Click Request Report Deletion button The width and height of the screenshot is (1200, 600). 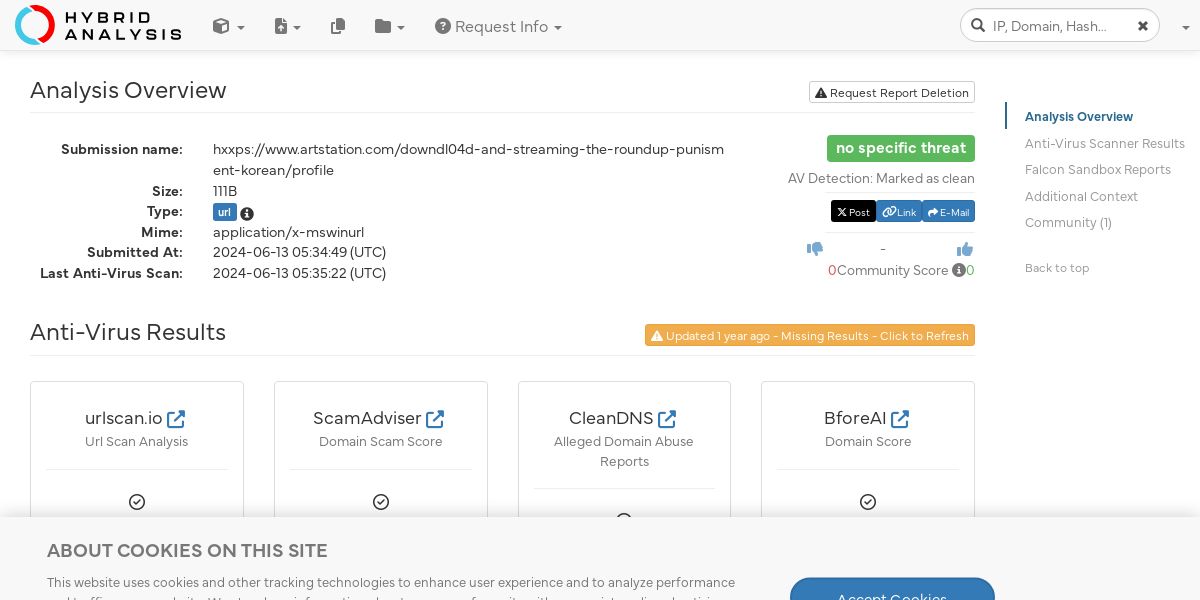tap(892, 92)
